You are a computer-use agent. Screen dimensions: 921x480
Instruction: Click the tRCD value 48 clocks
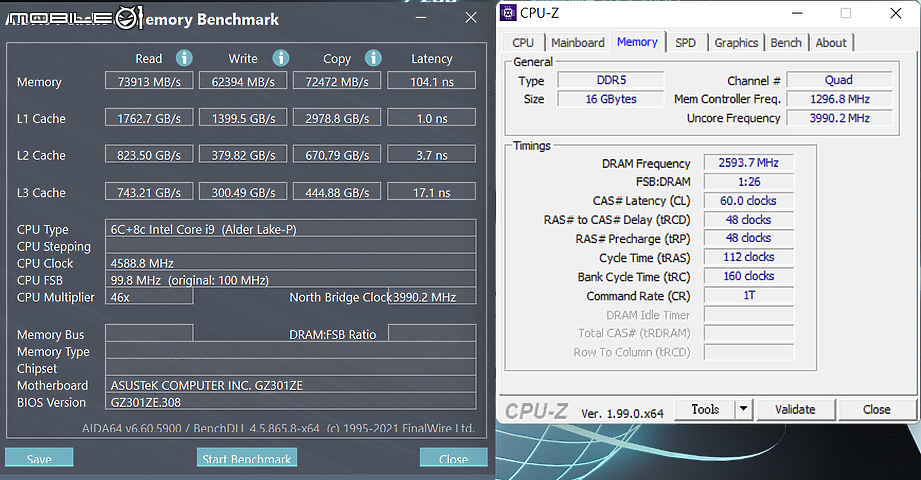pyautogui.click(x=749, y=219)
